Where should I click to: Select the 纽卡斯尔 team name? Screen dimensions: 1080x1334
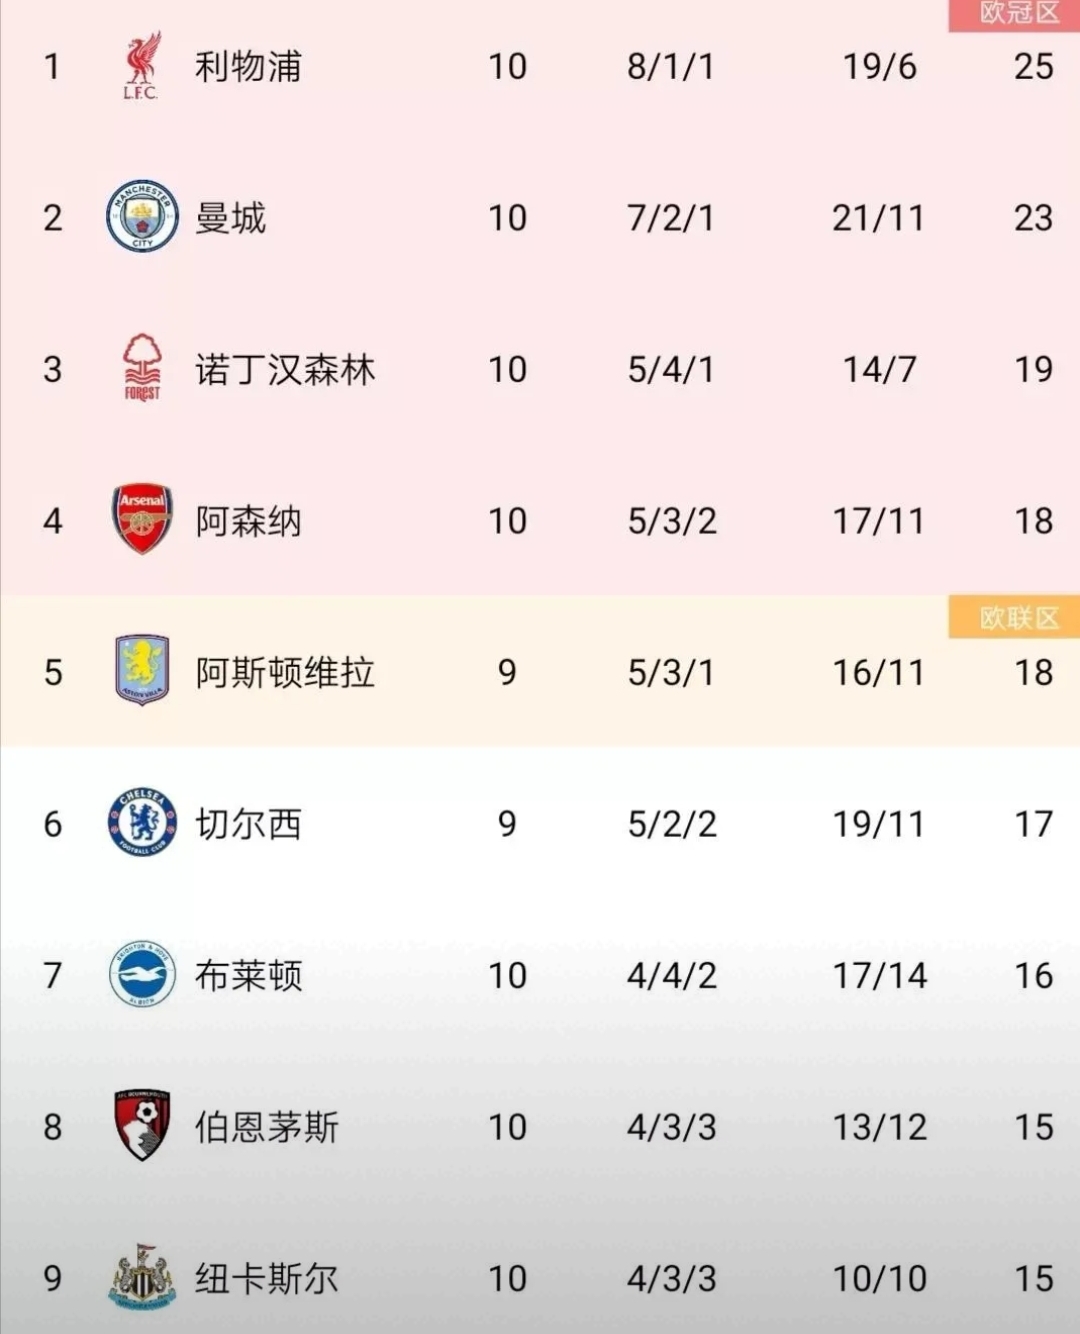[267, 1279]
